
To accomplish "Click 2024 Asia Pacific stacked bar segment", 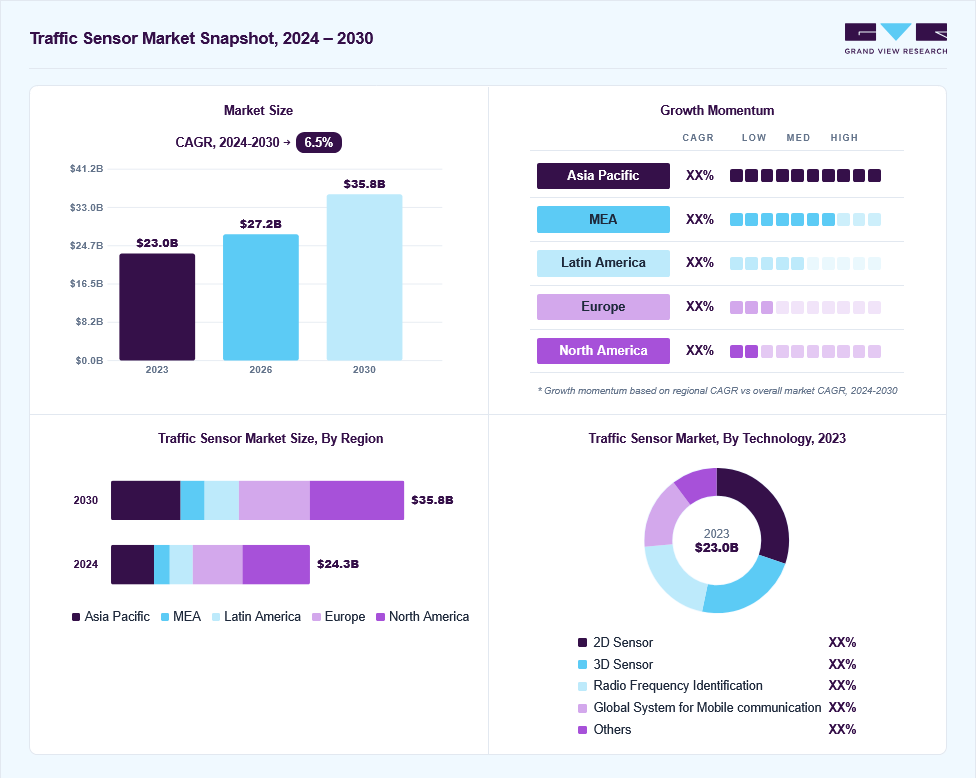I will [x=133, y=564].
